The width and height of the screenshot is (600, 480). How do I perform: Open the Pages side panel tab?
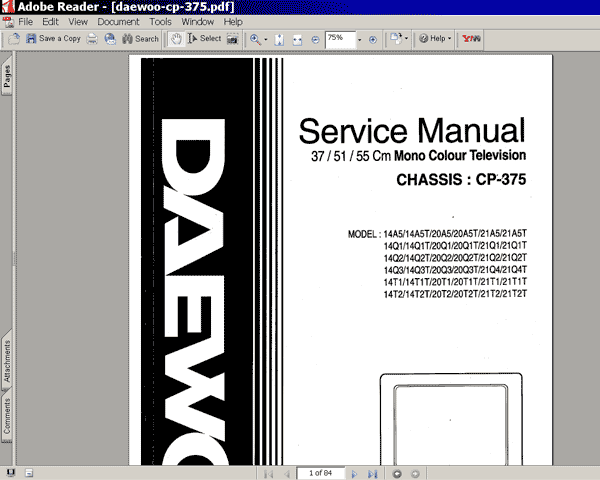7,76
